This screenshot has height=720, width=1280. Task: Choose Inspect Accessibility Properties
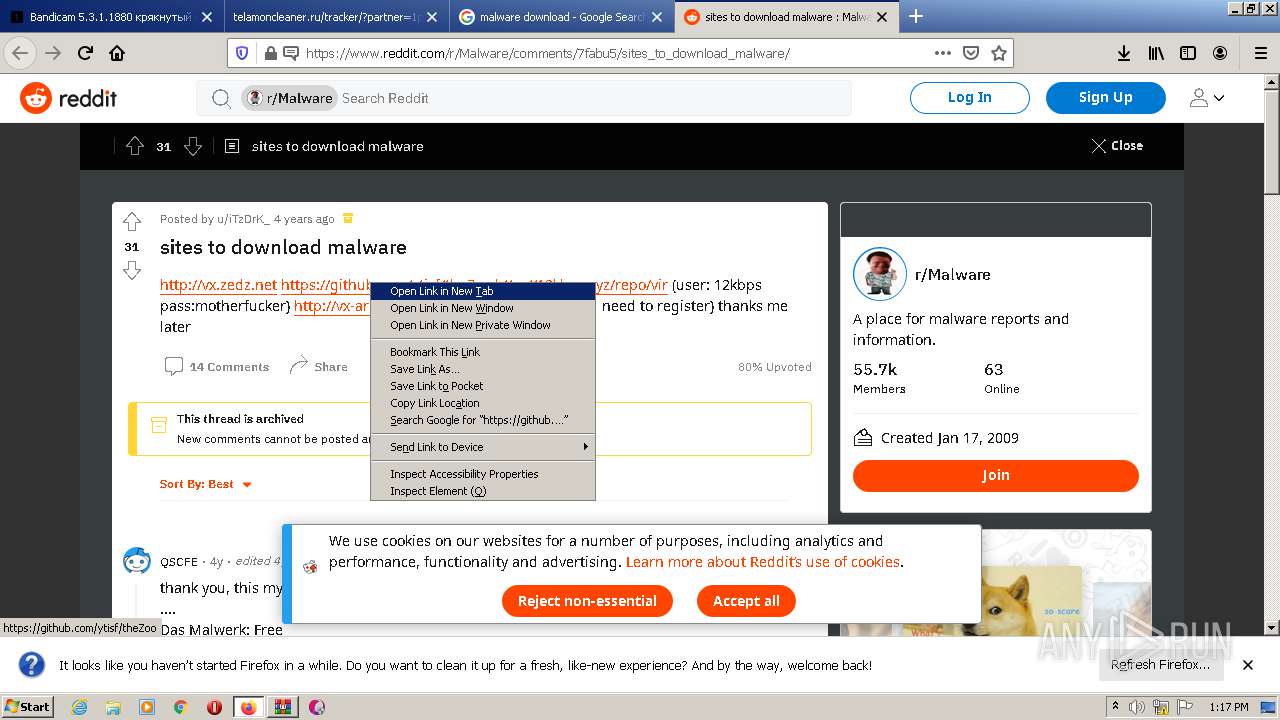coord(483,474)
